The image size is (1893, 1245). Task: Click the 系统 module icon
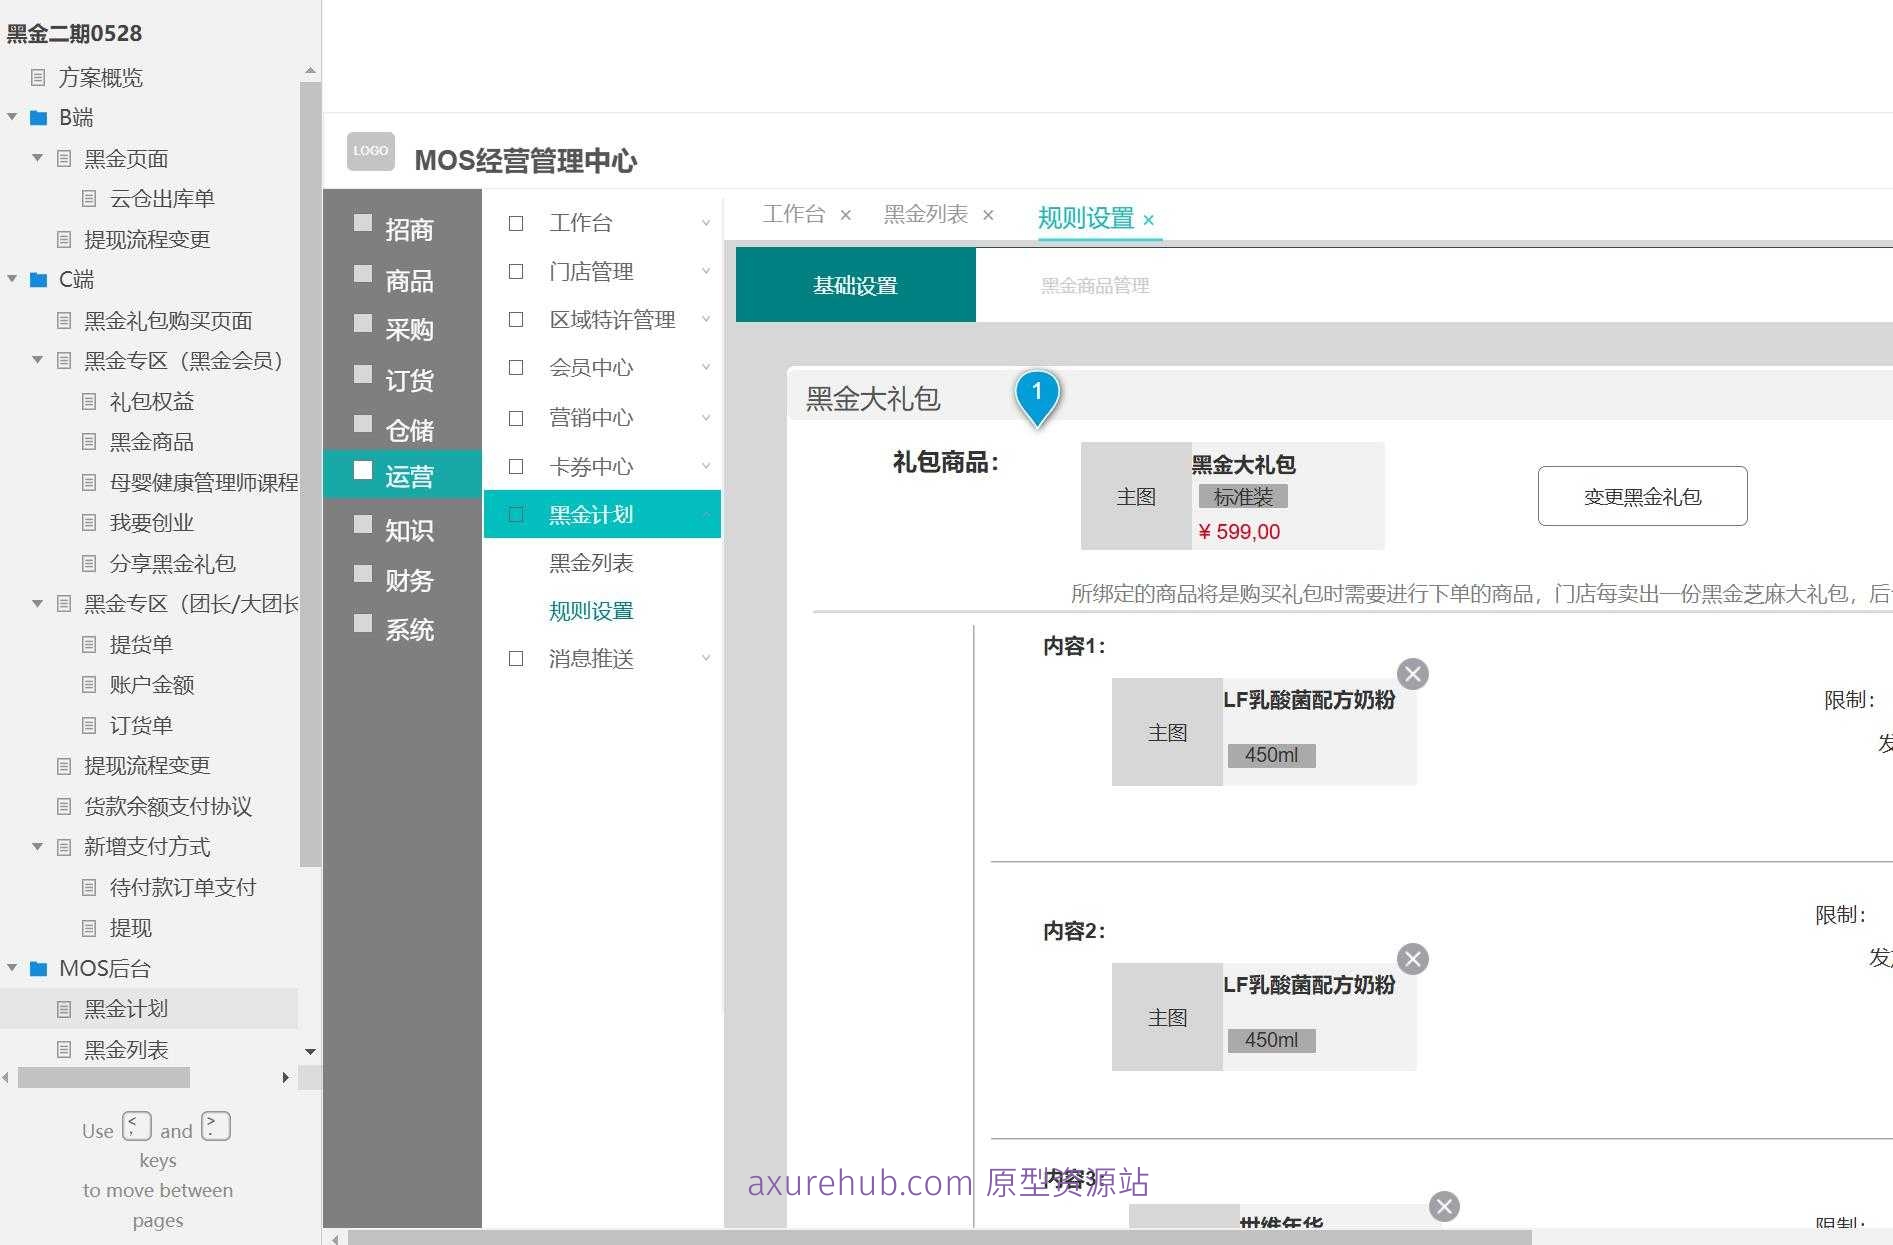[x=363, y=623]
